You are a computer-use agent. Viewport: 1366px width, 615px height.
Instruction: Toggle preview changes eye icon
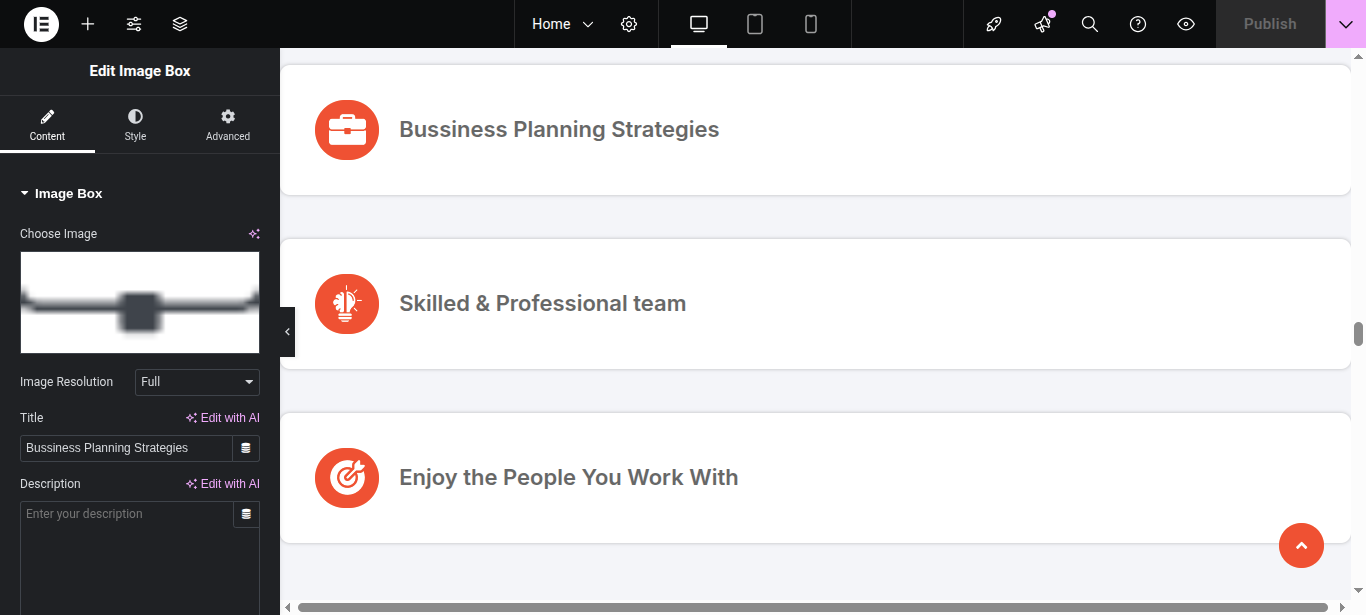(x=1186, y=24)
